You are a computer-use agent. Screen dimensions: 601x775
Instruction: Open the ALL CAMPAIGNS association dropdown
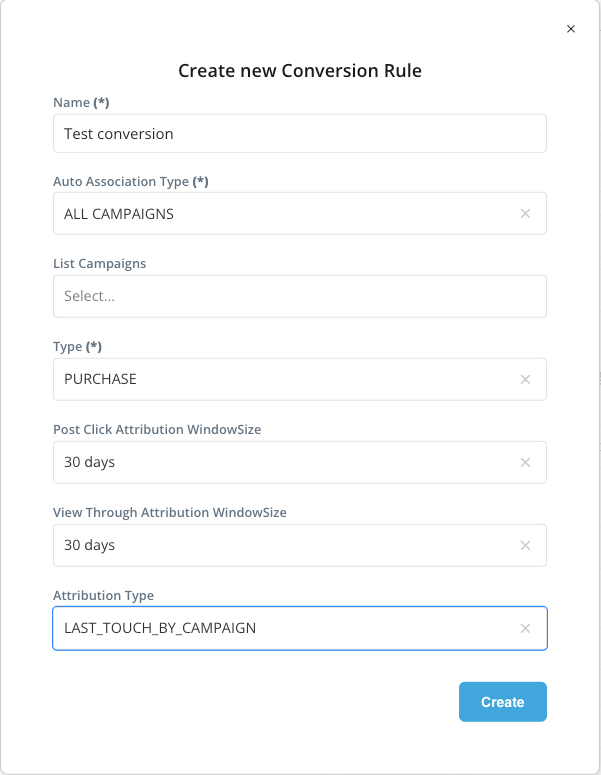click(x=280, y=213)
